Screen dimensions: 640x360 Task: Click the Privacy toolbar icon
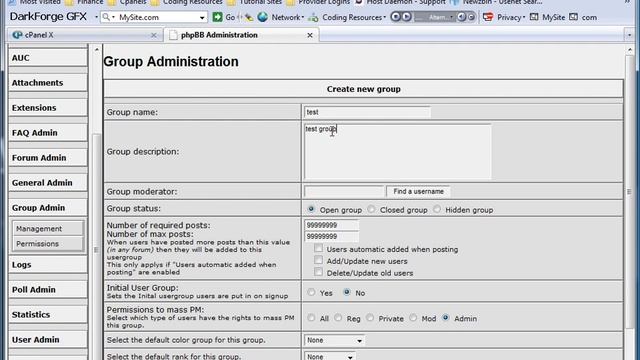[x=488, y=17]
